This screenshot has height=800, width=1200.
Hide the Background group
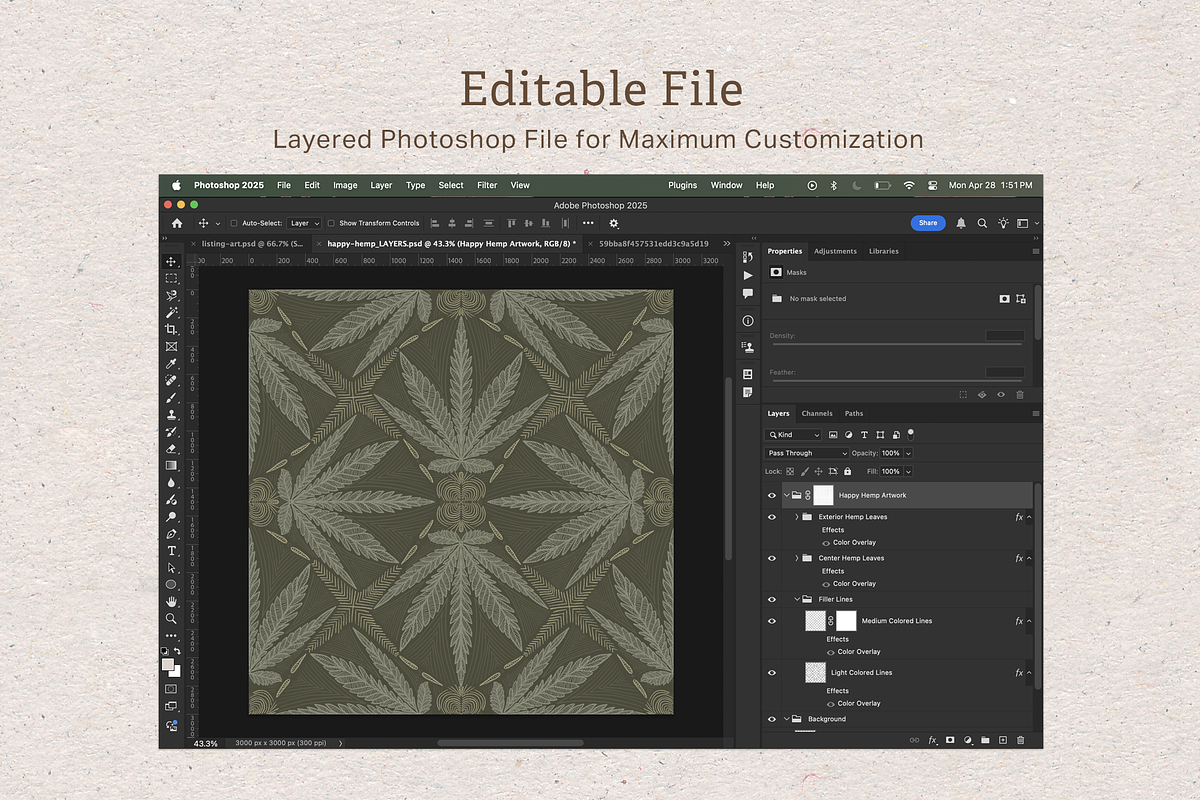pyautogui.click(x=771, y=719)
